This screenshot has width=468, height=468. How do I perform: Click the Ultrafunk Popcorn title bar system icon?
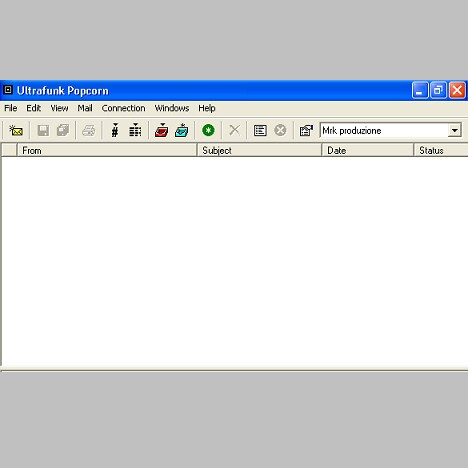coord(8,90)
